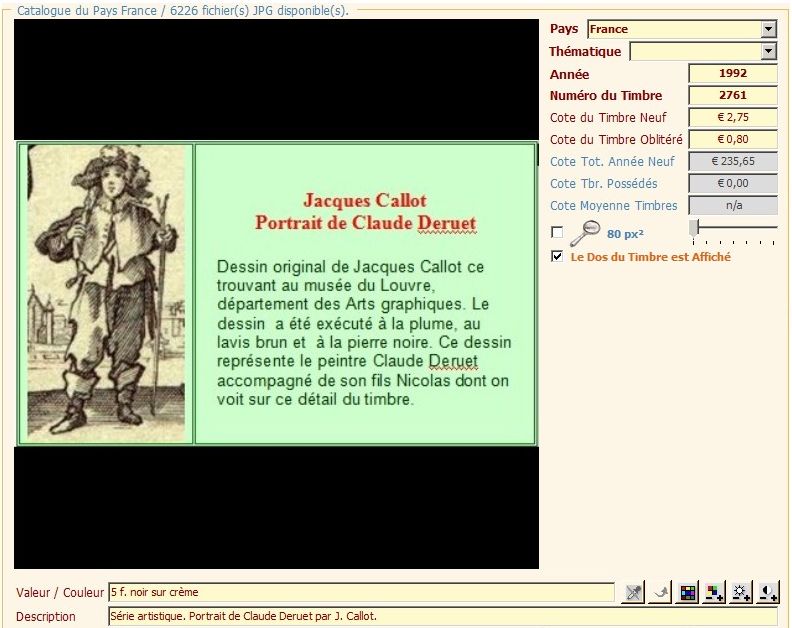Click the brightness sun adjustment icon

[x=741, y=592]
